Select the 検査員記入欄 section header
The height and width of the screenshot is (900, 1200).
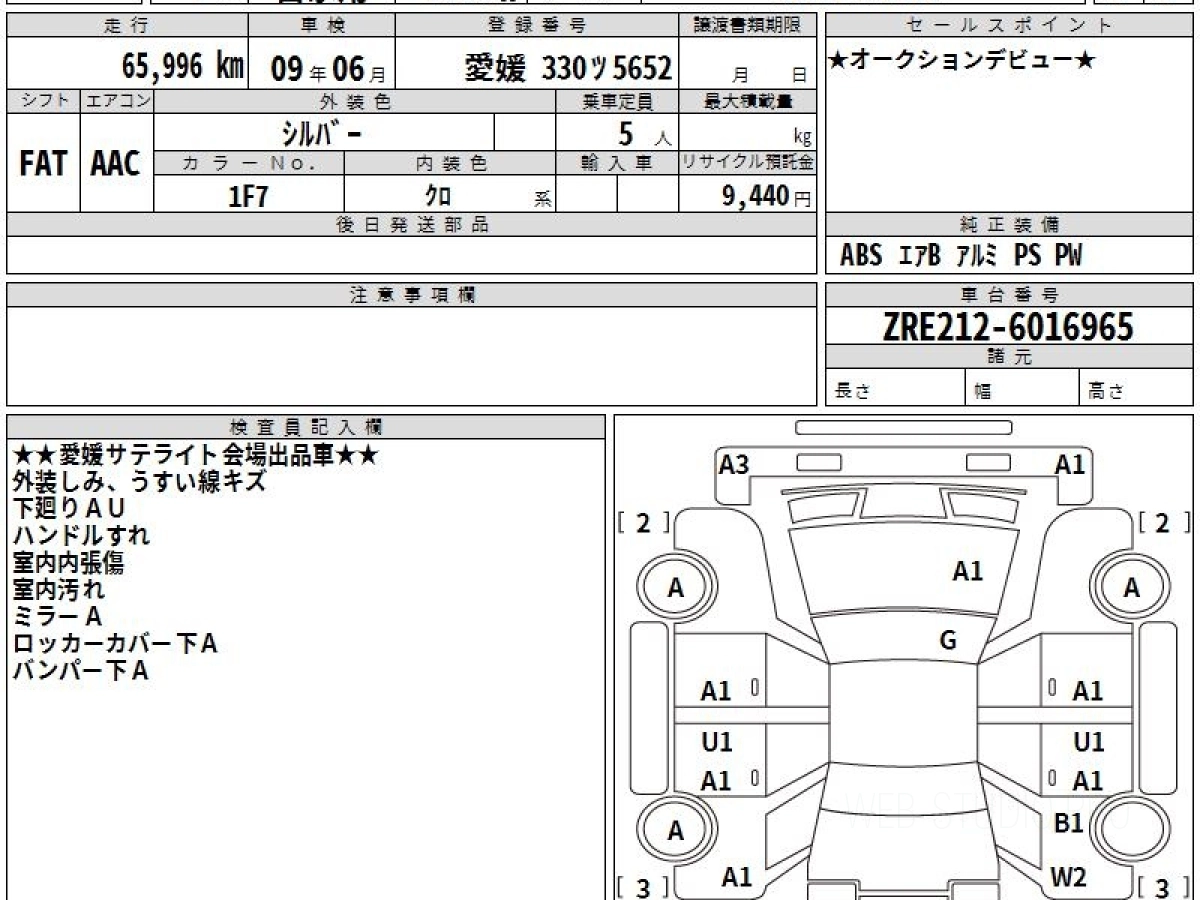pyautogui.click(x=306, y=427)
